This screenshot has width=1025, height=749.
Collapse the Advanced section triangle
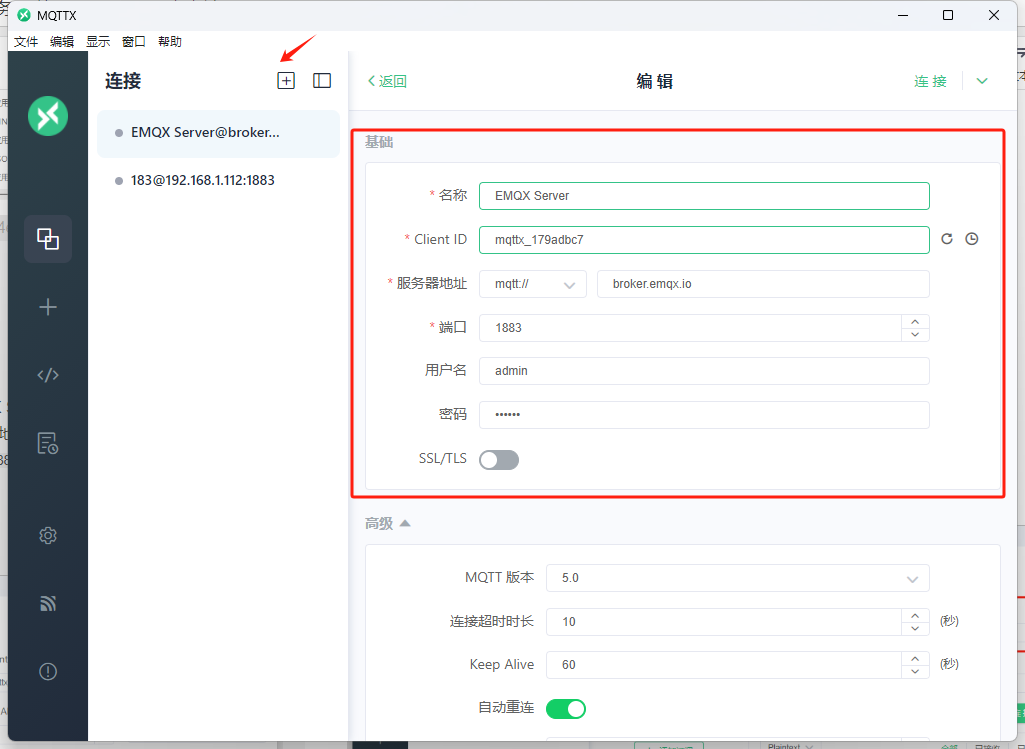click(x=405, y=524)
